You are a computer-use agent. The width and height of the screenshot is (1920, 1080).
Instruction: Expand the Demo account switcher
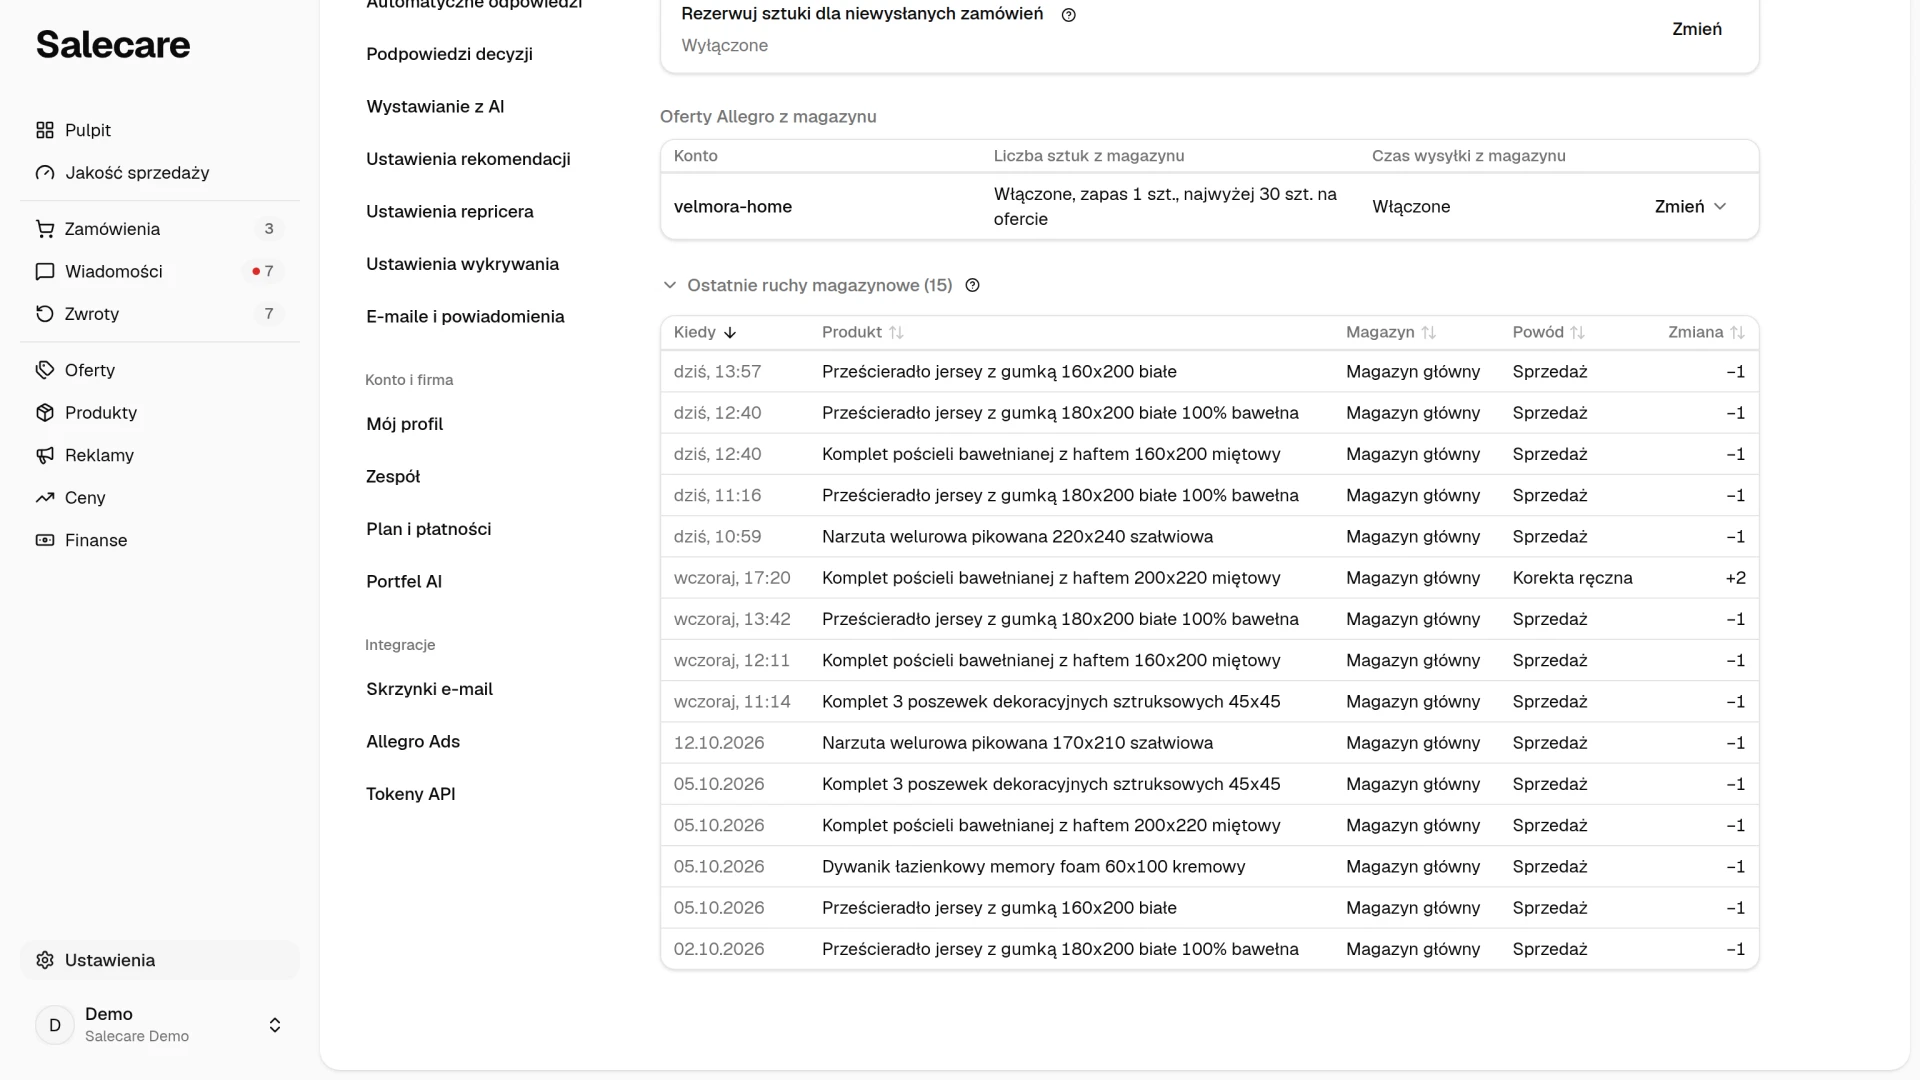[x=275, y=1025]
